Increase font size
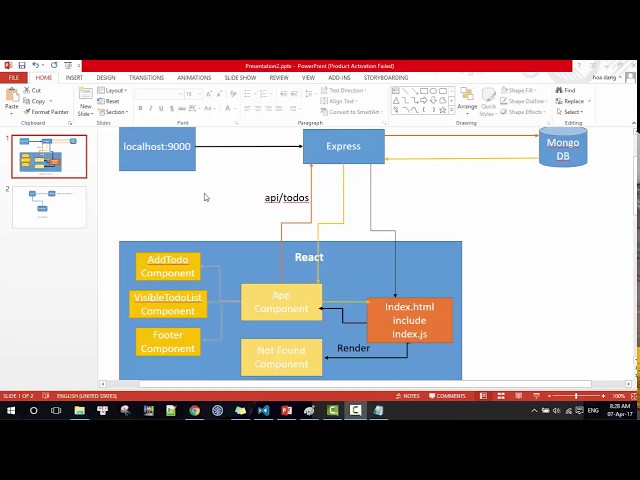 coord(209,94)
